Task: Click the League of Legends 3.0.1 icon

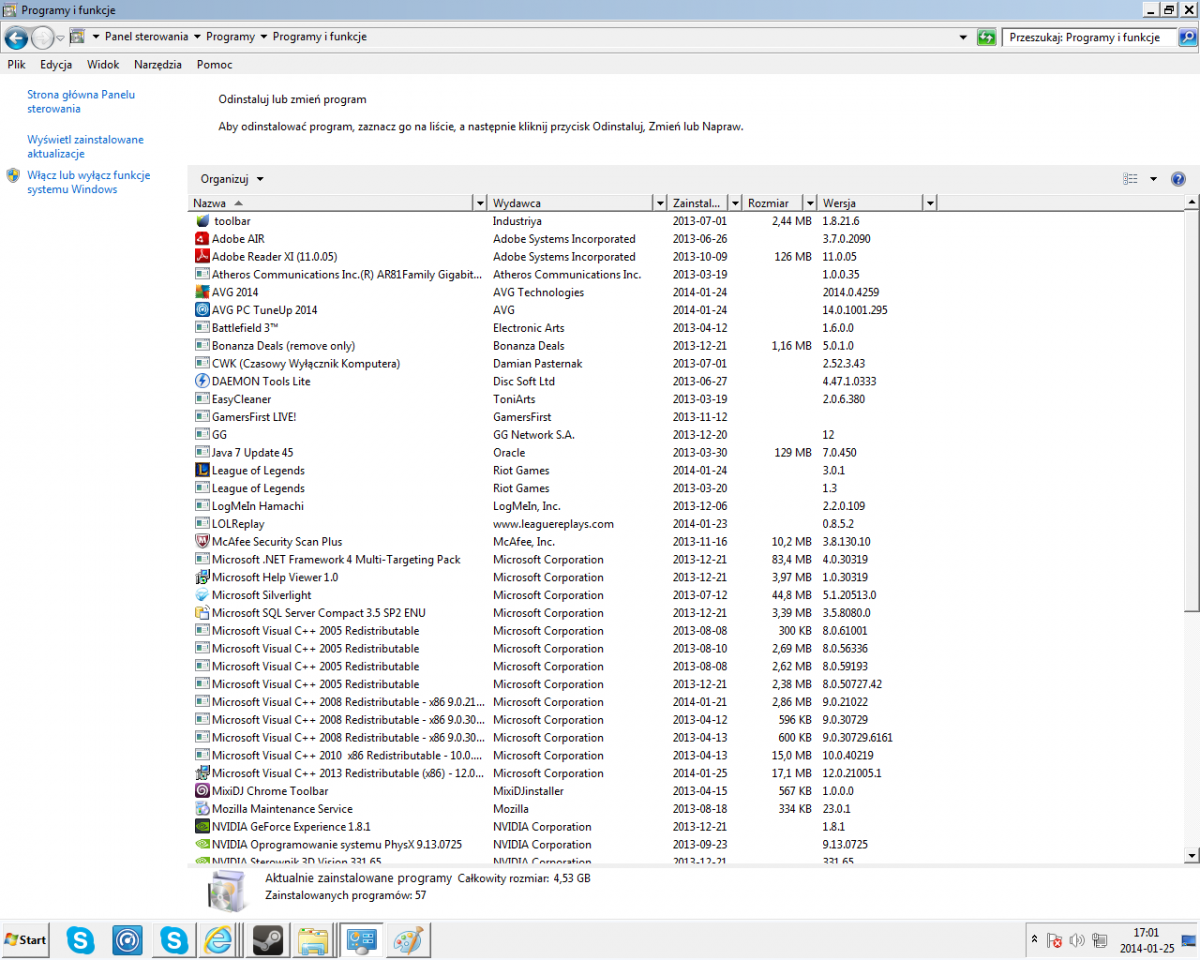Action: [x=203, y=470]
